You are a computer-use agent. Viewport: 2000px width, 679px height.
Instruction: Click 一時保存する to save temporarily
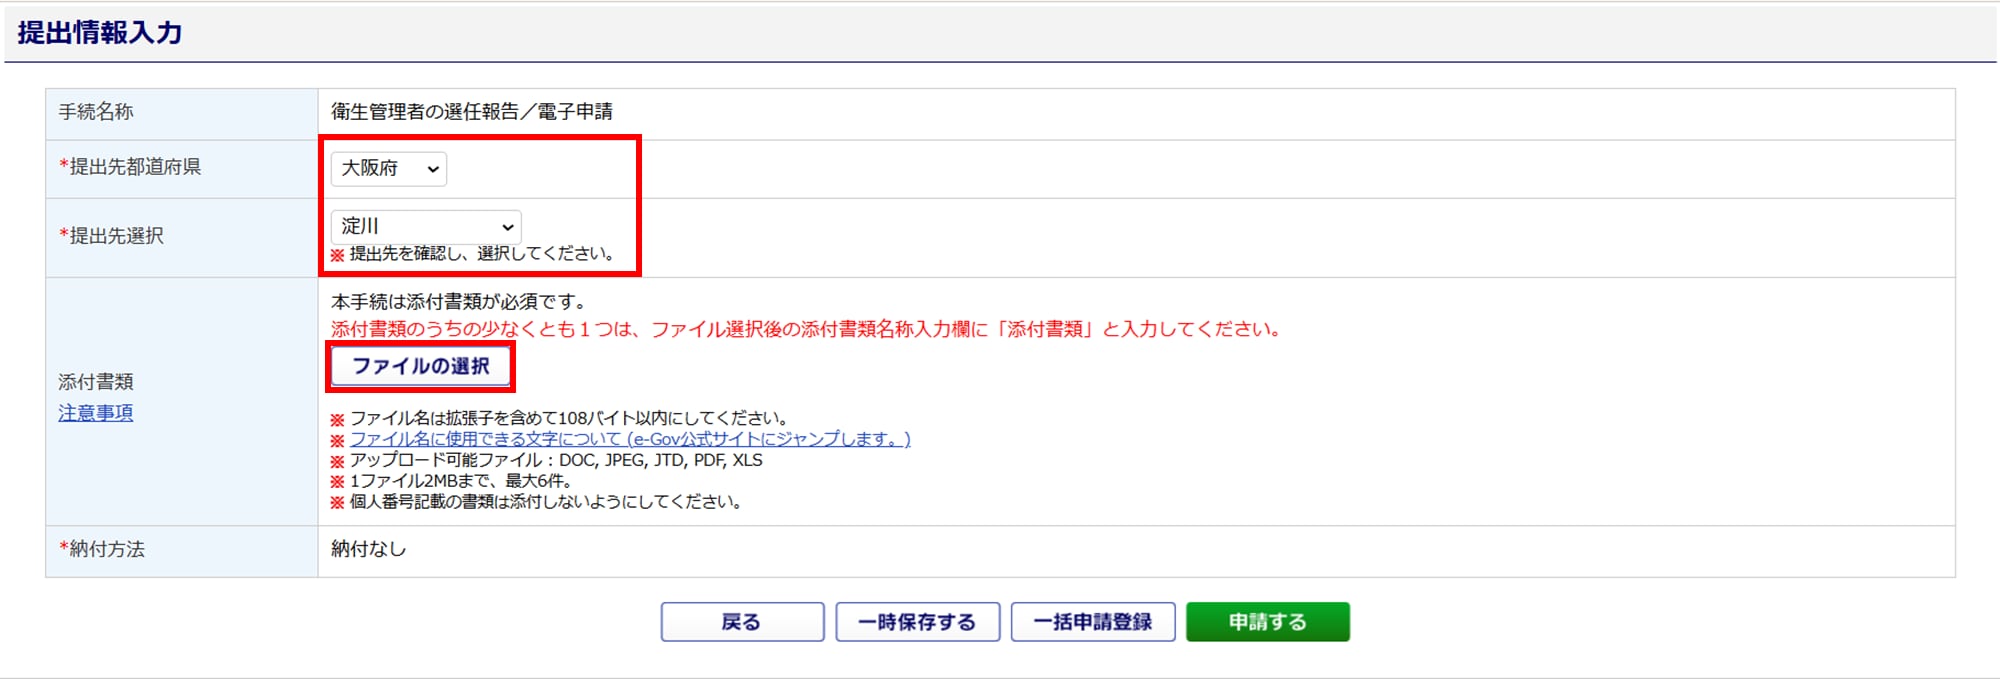pos(917,622)
